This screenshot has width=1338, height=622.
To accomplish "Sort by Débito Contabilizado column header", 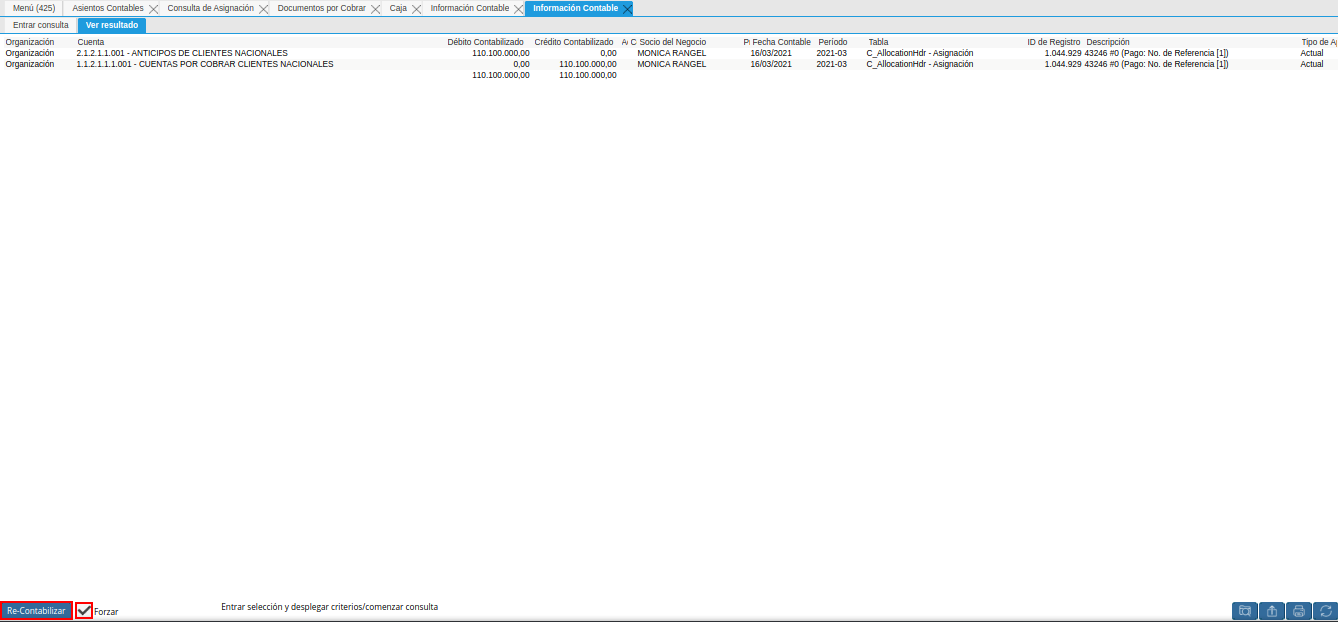I will tap(486, 42).
